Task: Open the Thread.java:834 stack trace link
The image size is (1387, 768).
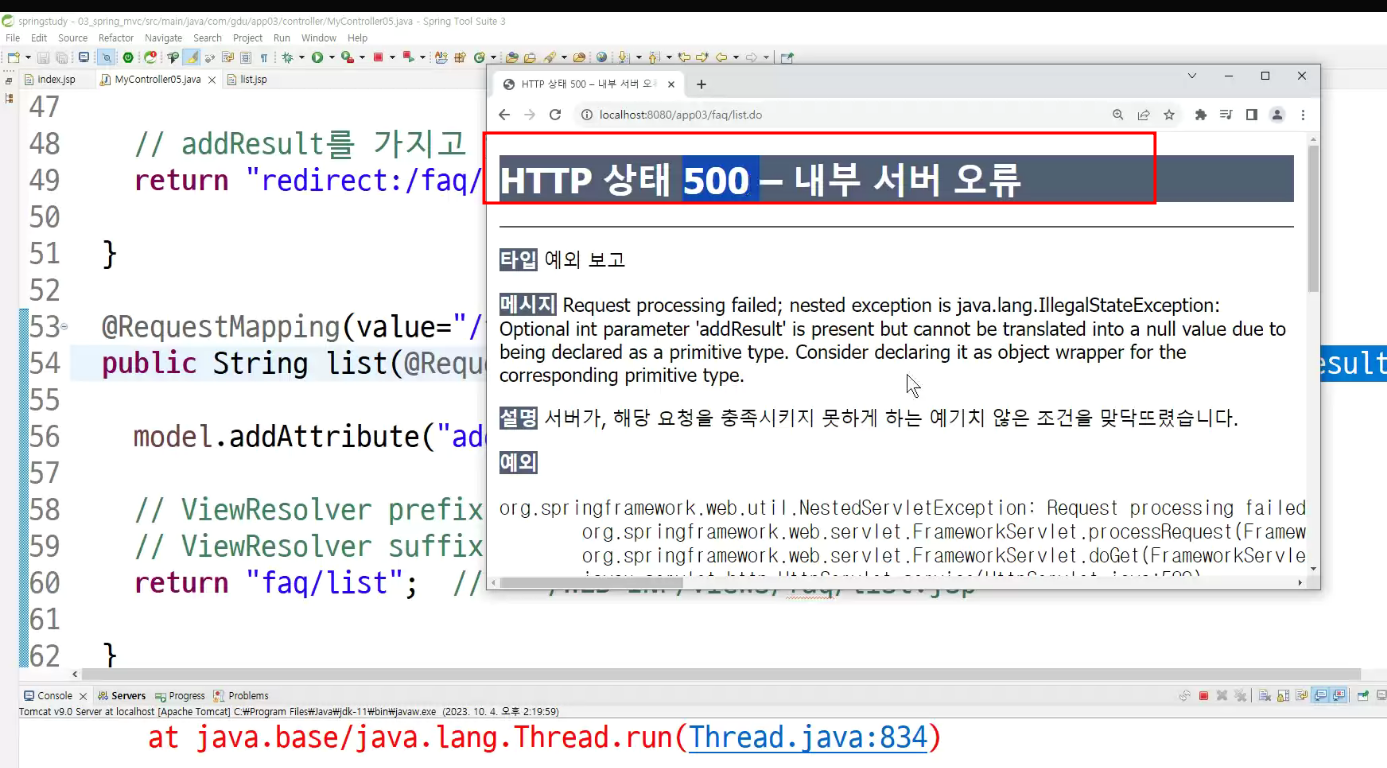Action: 808,738
